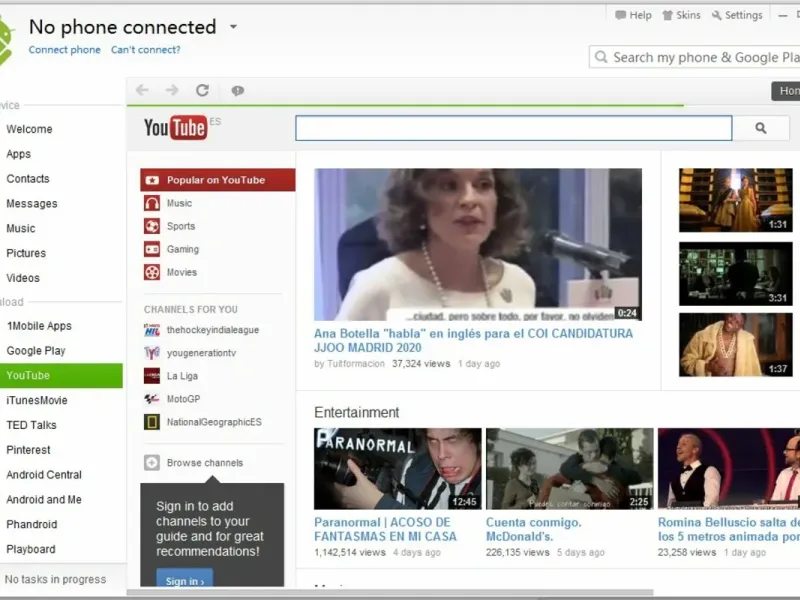This screenshot has width=800, height=600.
Task: Click the Skins shirt icon
Action: pos(667,15)
